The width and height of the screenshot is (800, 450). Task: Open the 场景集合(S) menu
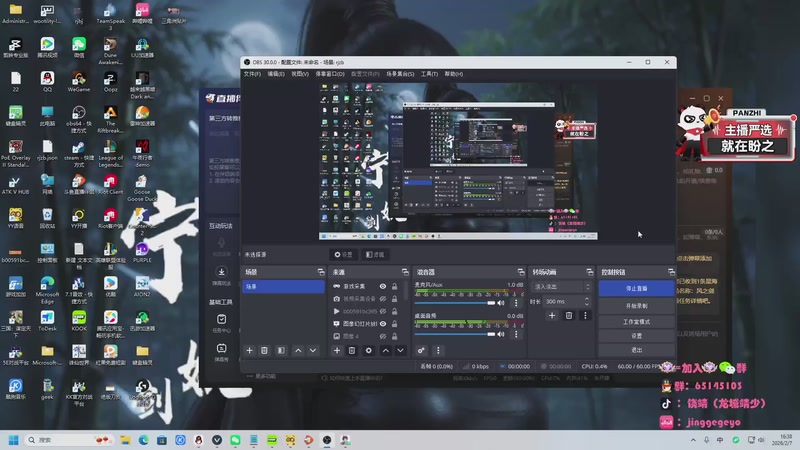point(400,74)
